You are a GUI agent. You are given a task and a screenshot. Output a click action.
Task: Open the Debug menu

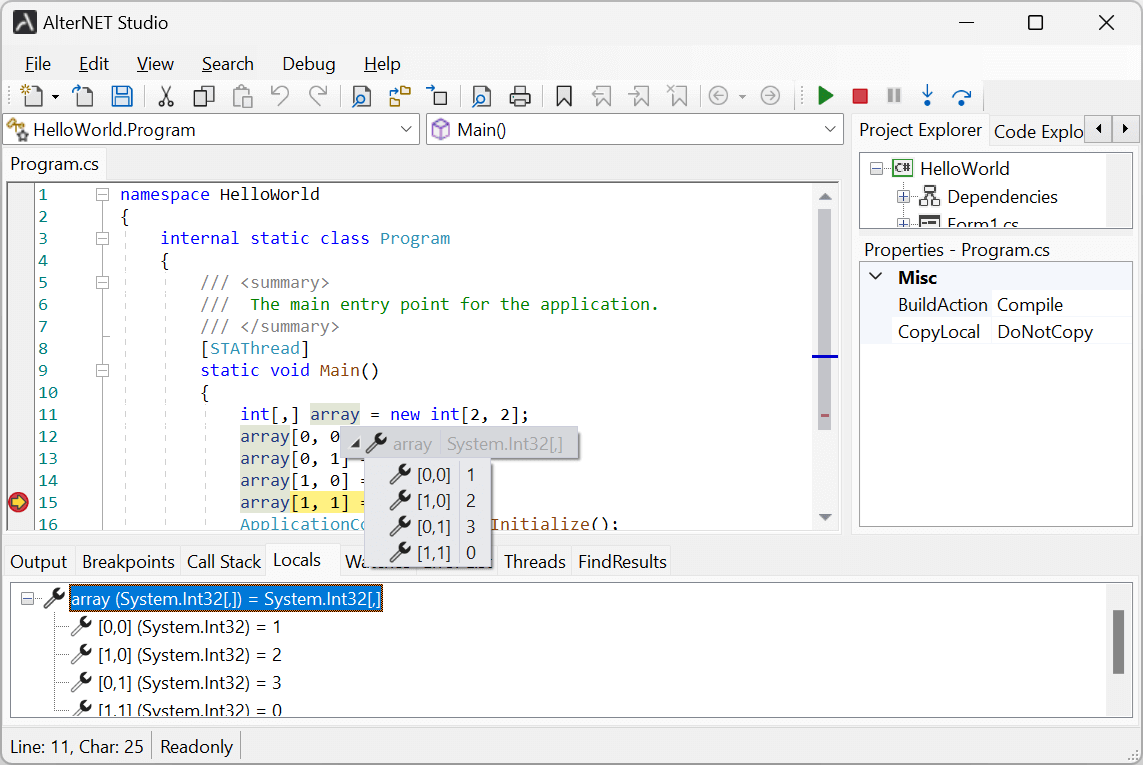point(308,64)
